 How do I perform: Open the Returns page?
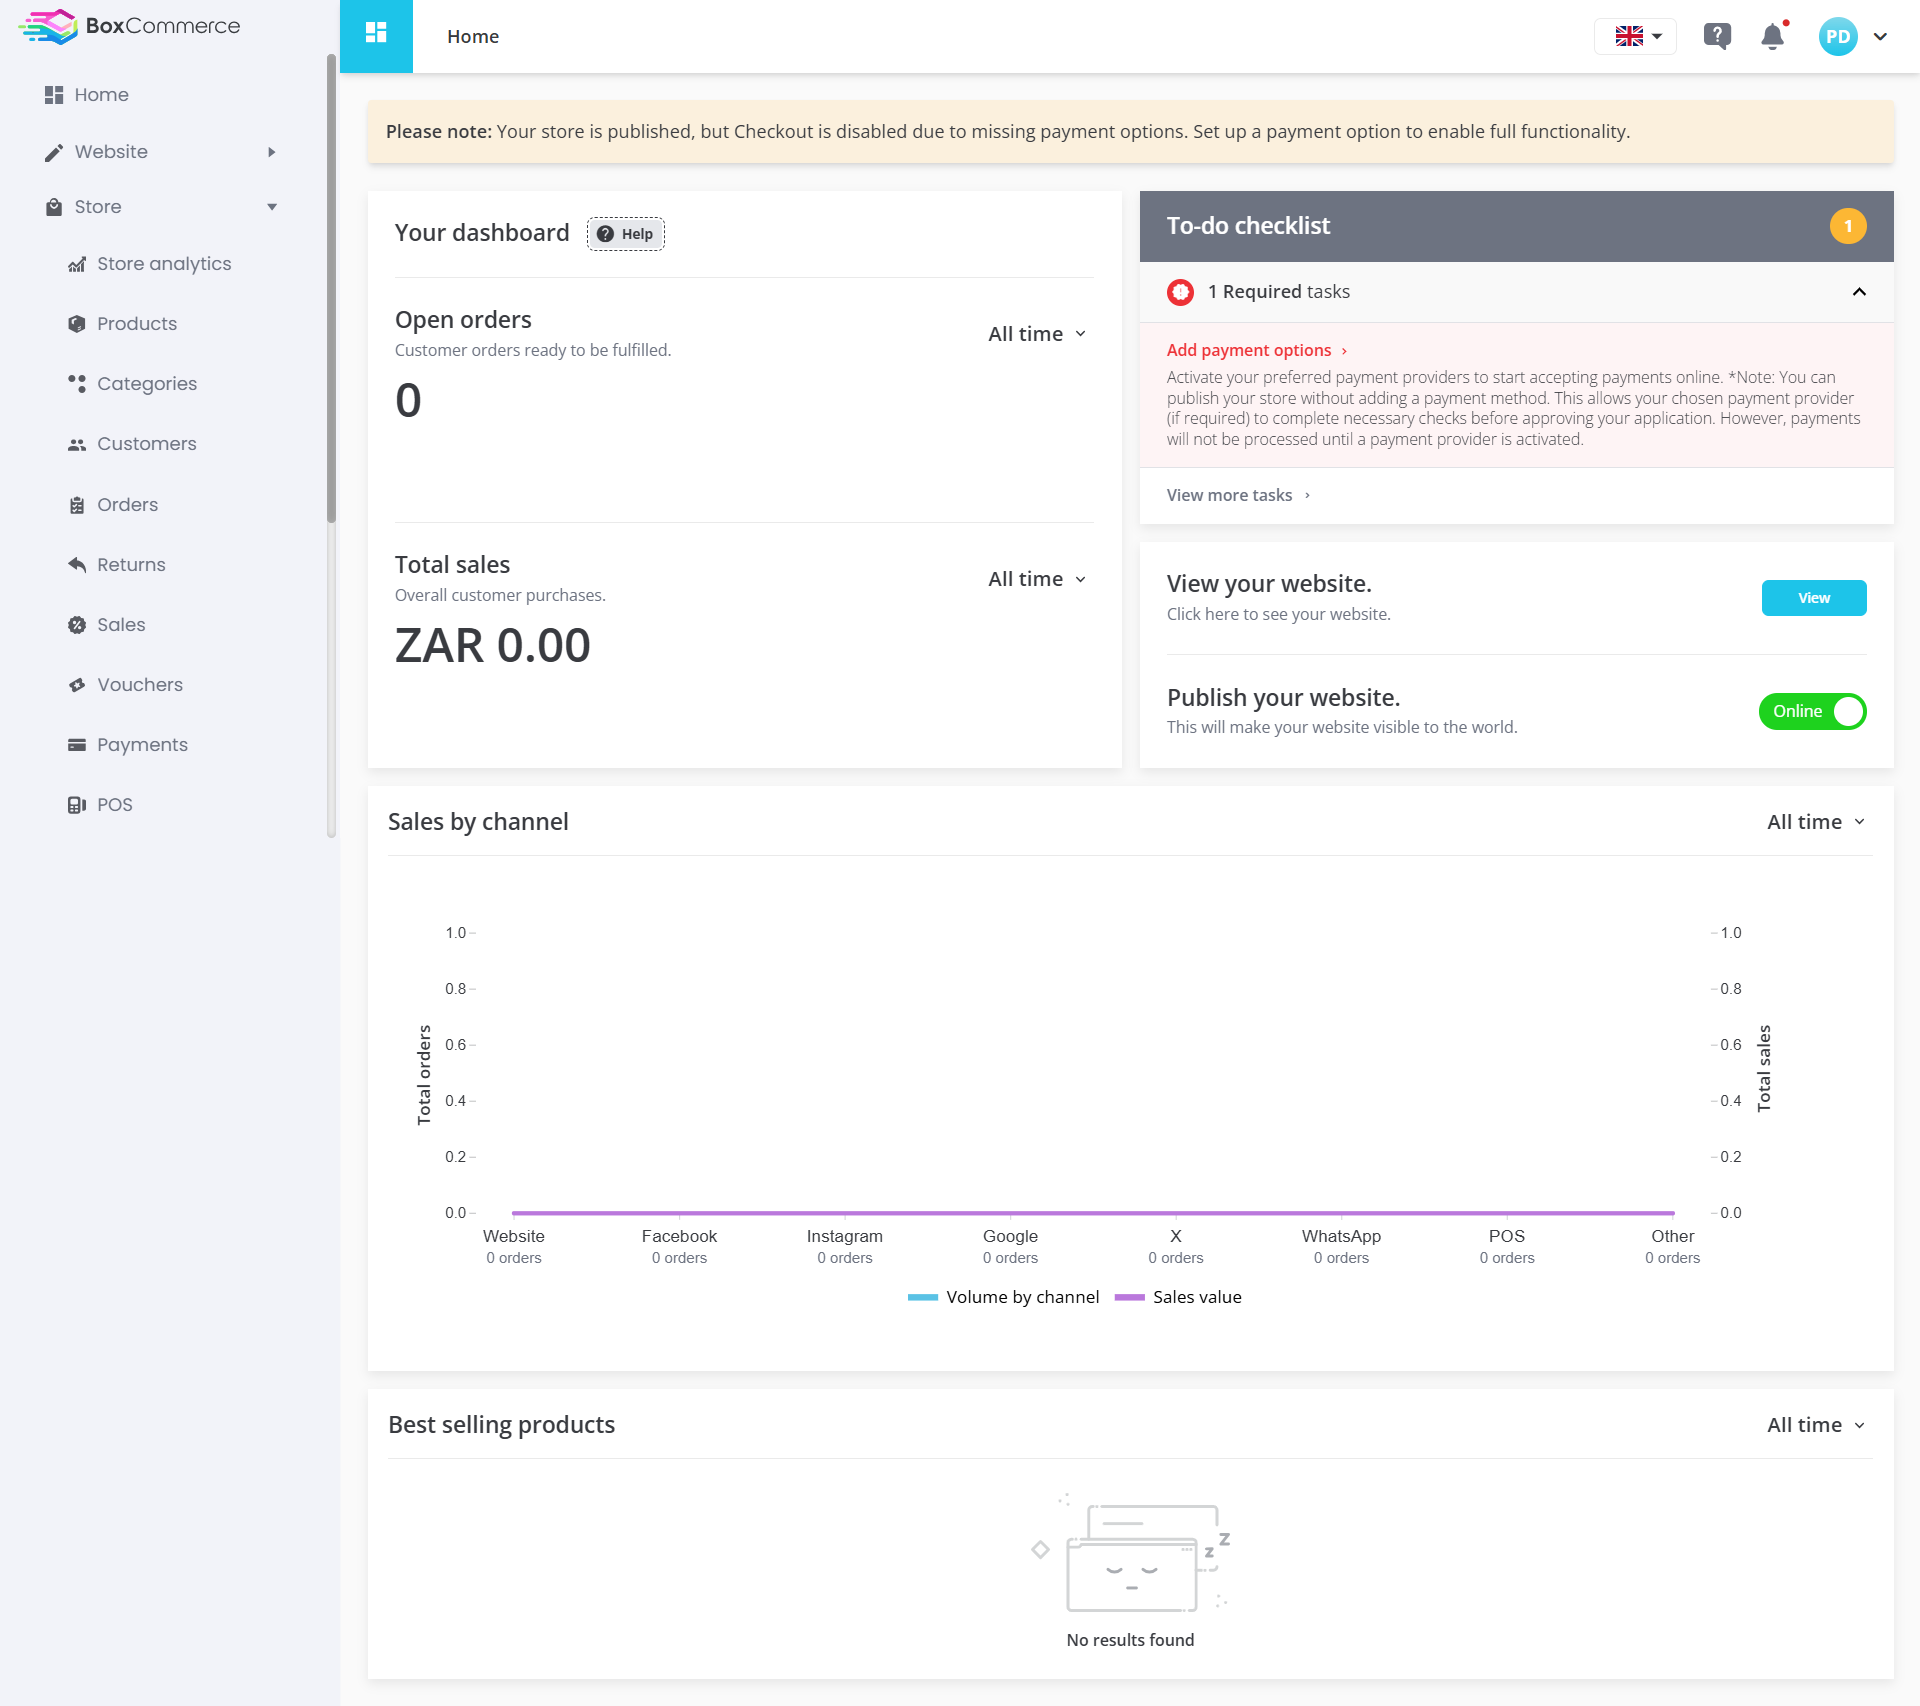[131, 565]
